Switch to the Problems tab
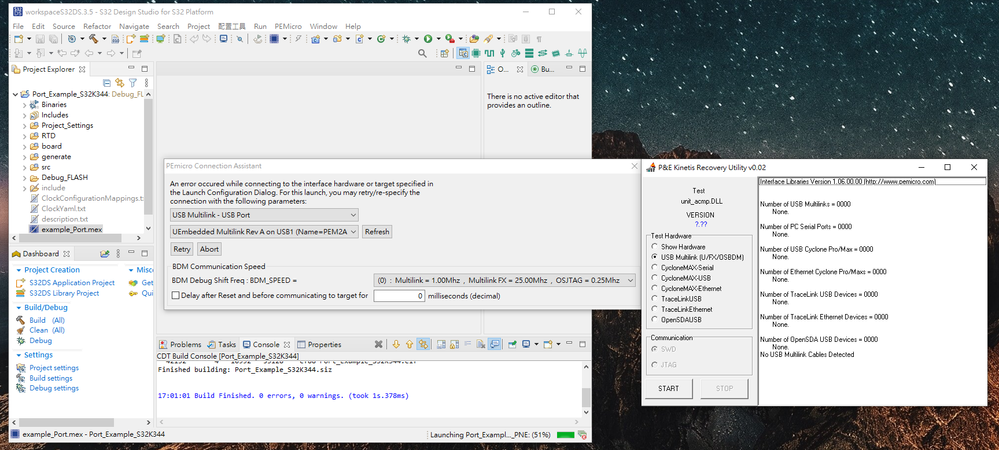 (x=180, y=344)
